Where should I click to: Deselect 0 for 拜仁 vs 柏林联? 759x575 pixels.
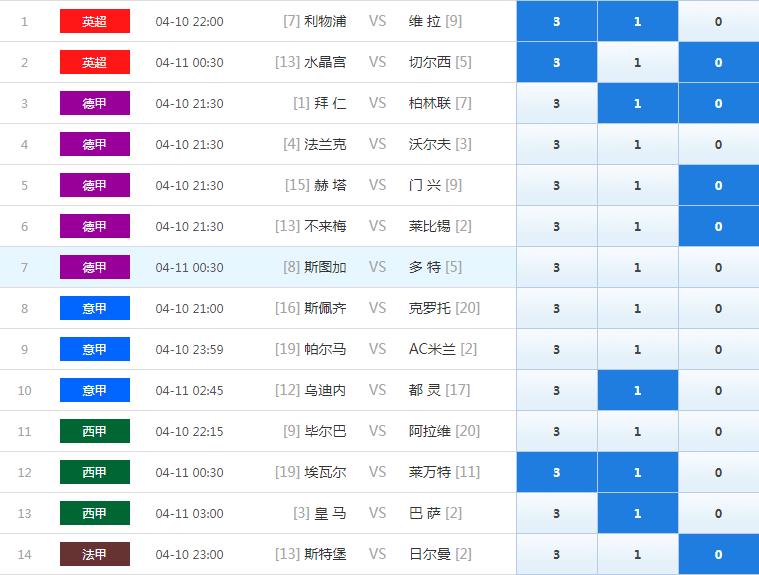718,103
